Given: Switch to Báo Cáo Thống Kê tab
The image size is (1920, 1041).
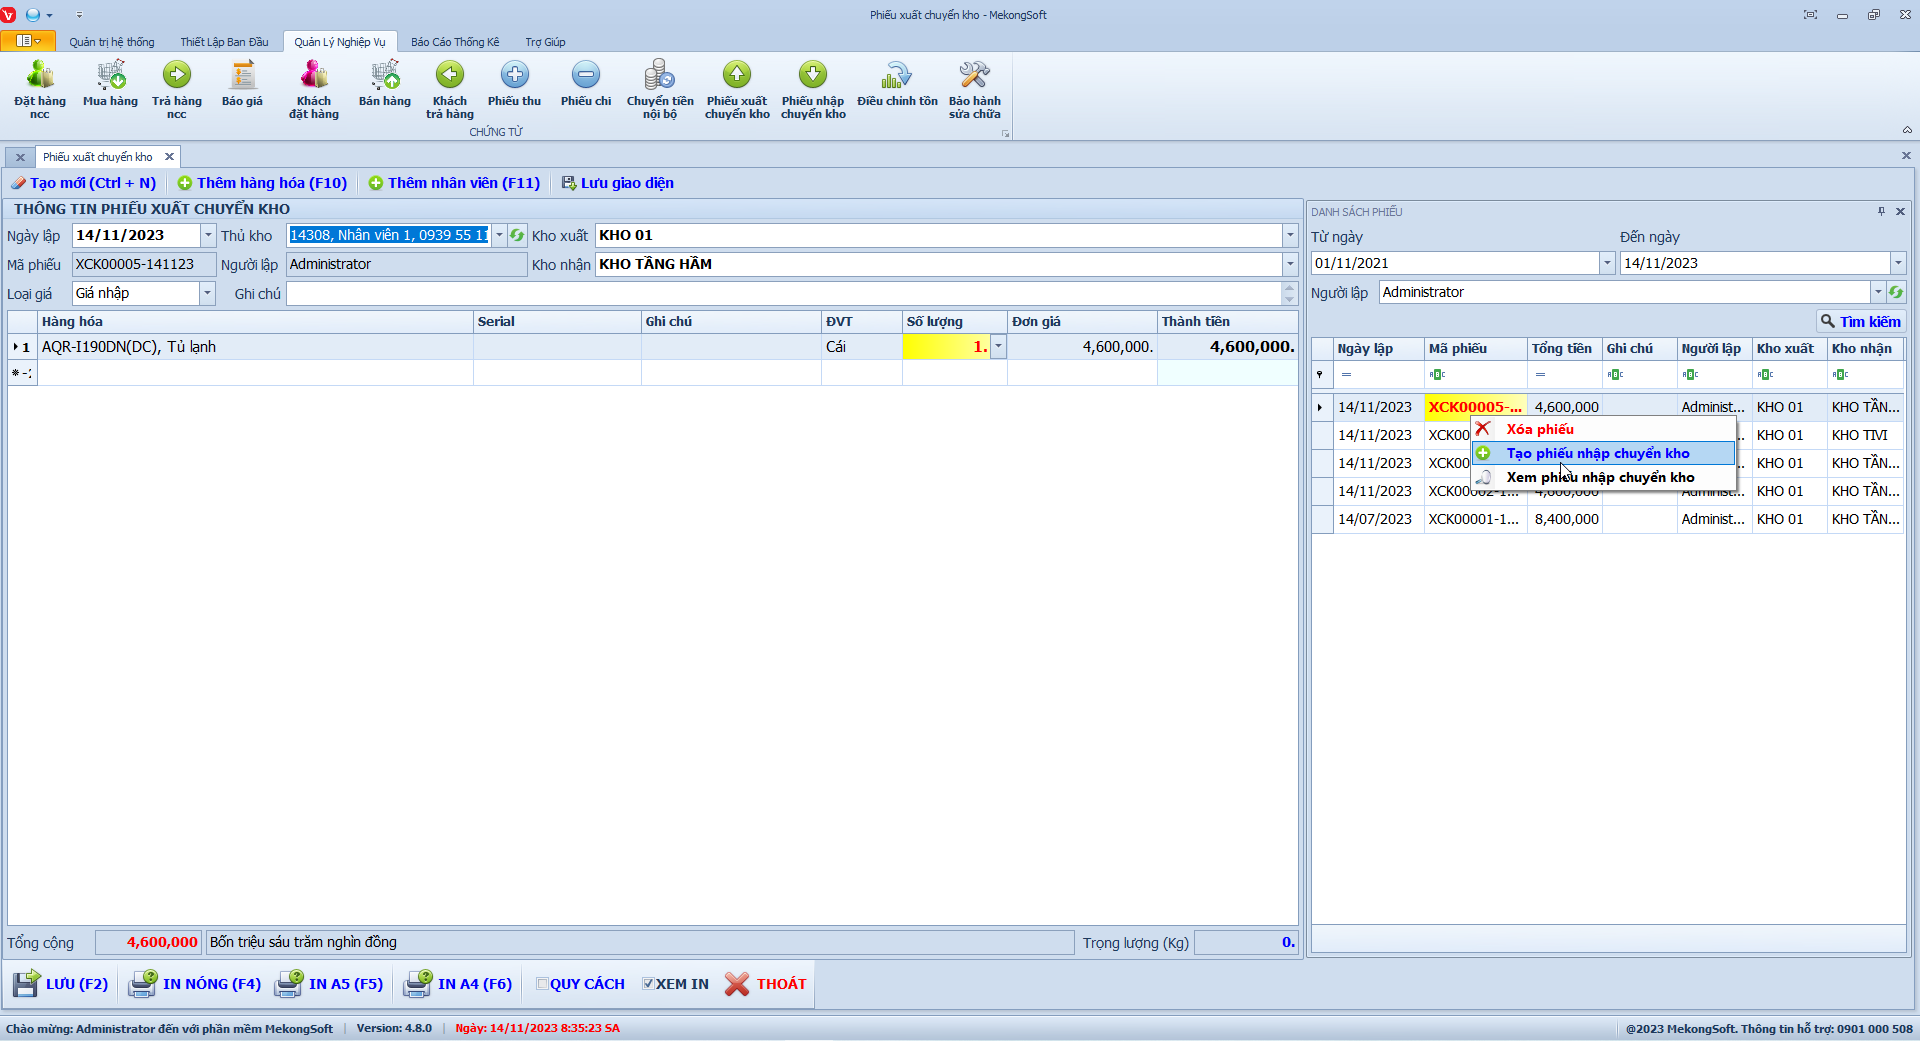Looking at the screenshot, I should coord(454,42).
